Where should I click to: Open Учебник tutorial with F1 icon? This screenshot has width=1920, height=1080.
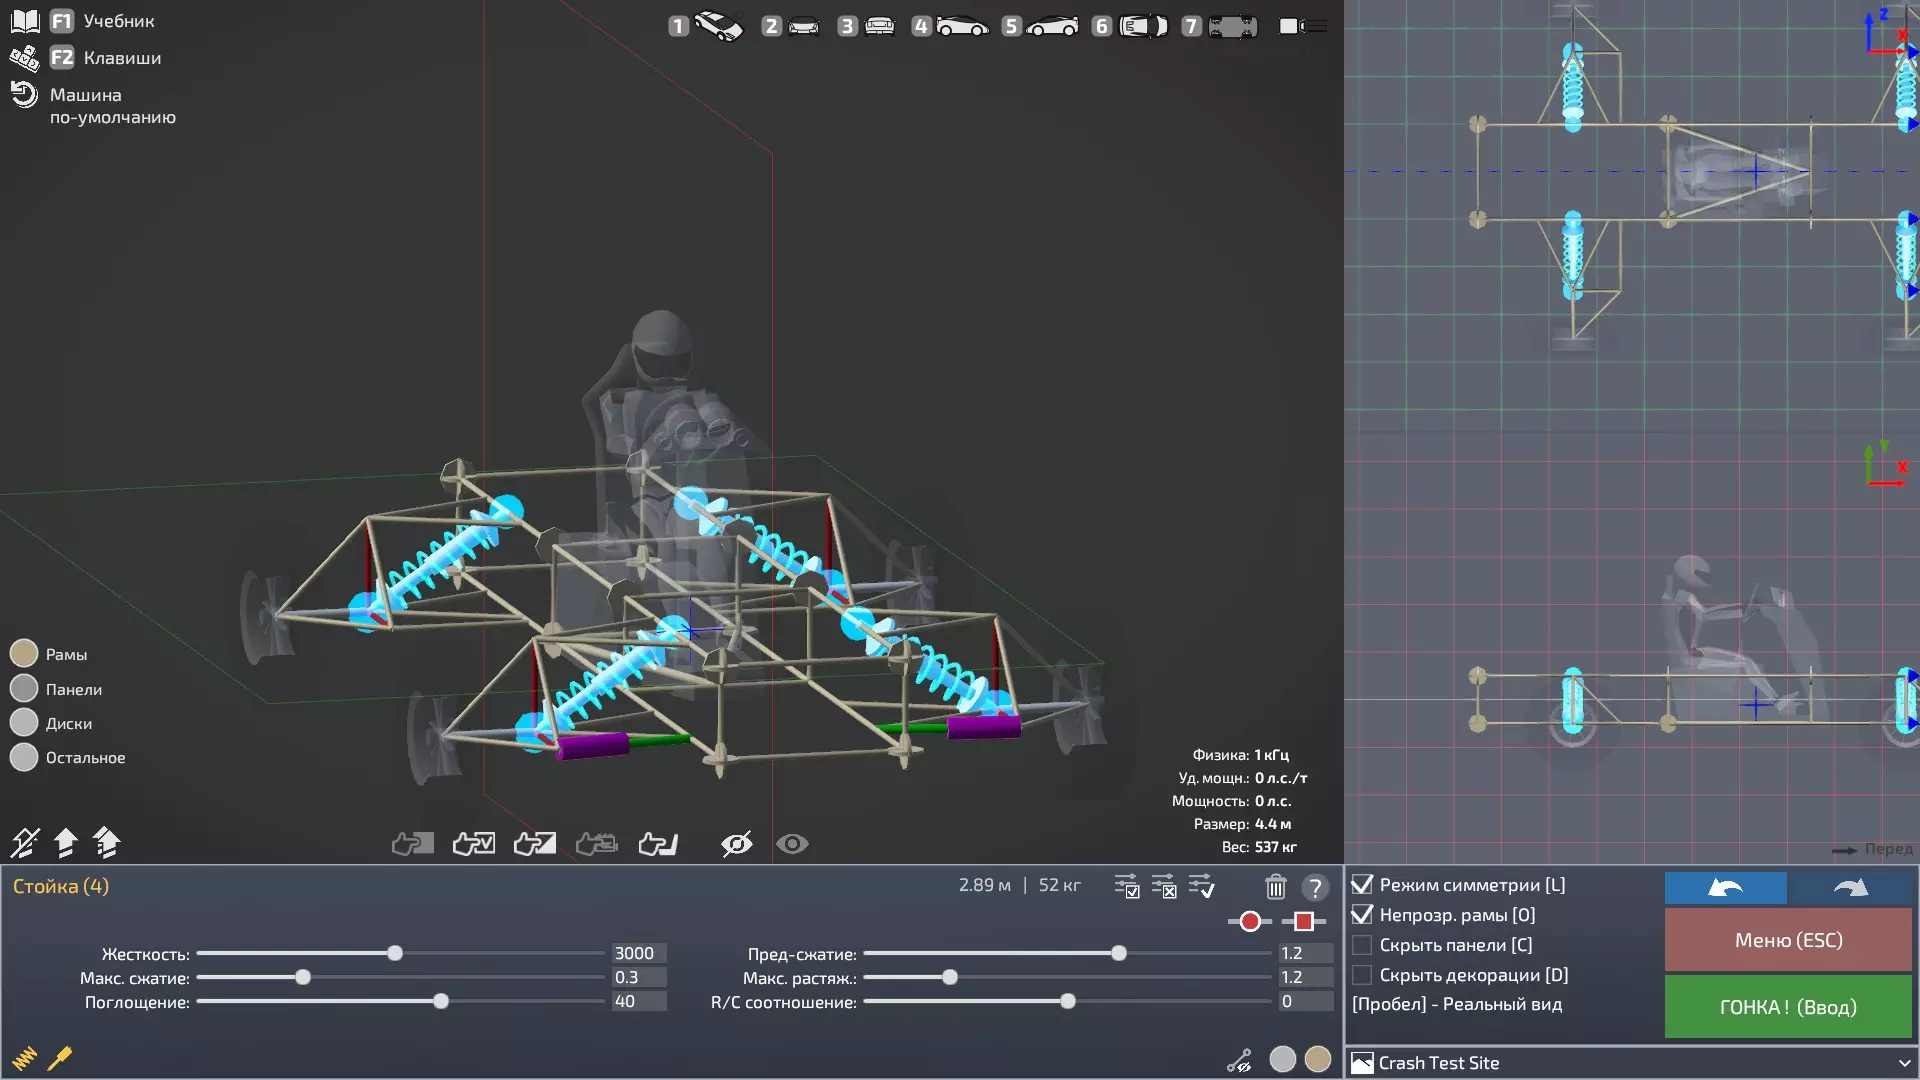point(61,21)
